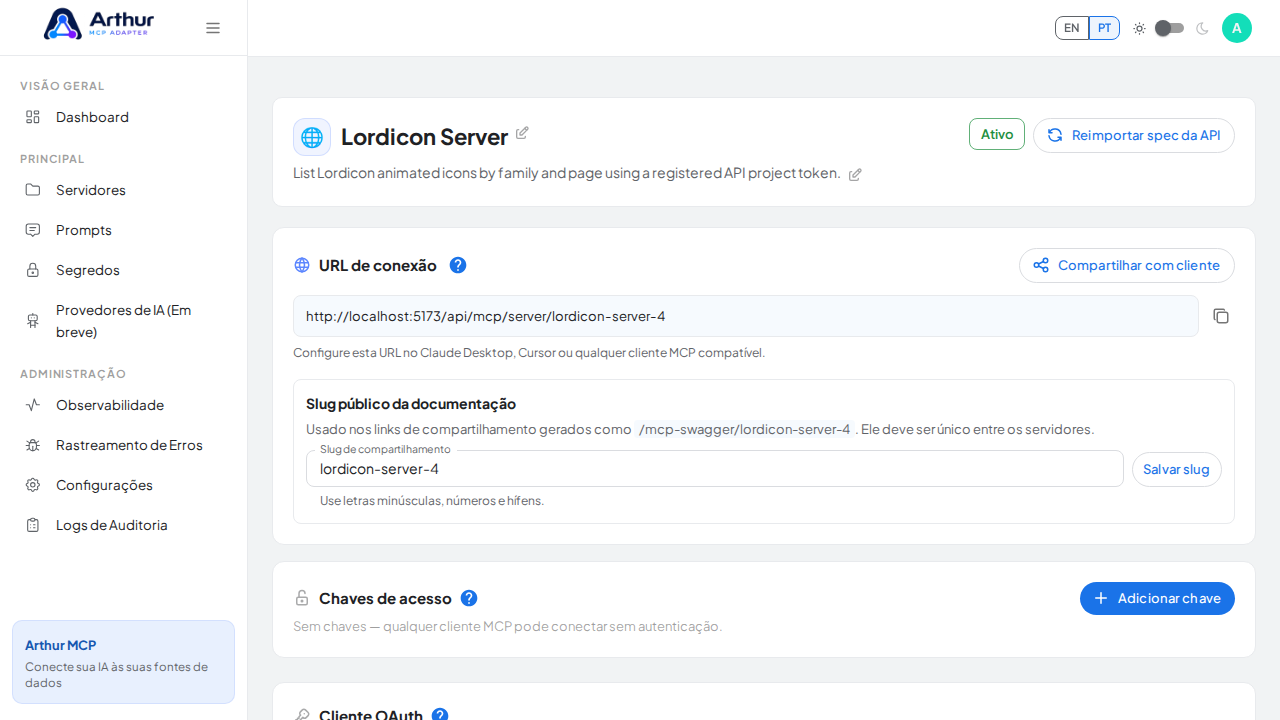Open Configurações
Image resolution: width=1280 pixels, height=720 pixels.
123,485
